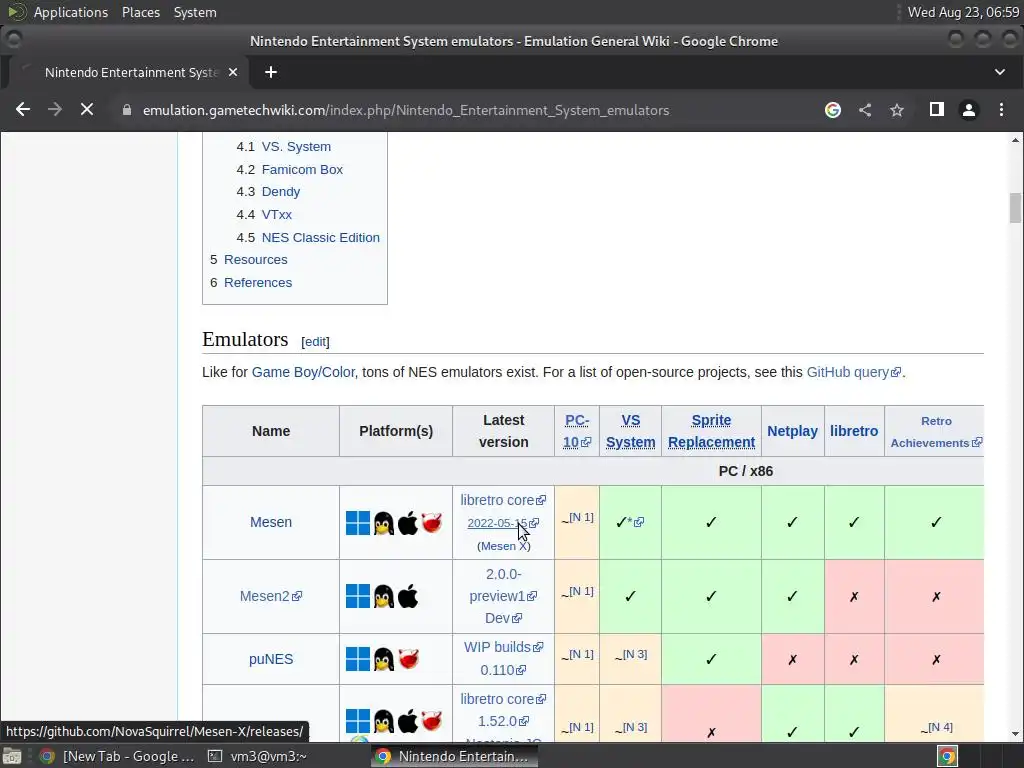This screenshot has height=768, width=1024.
Task: Bookmark this page with the star icon
Action: (x=897, y=110)
